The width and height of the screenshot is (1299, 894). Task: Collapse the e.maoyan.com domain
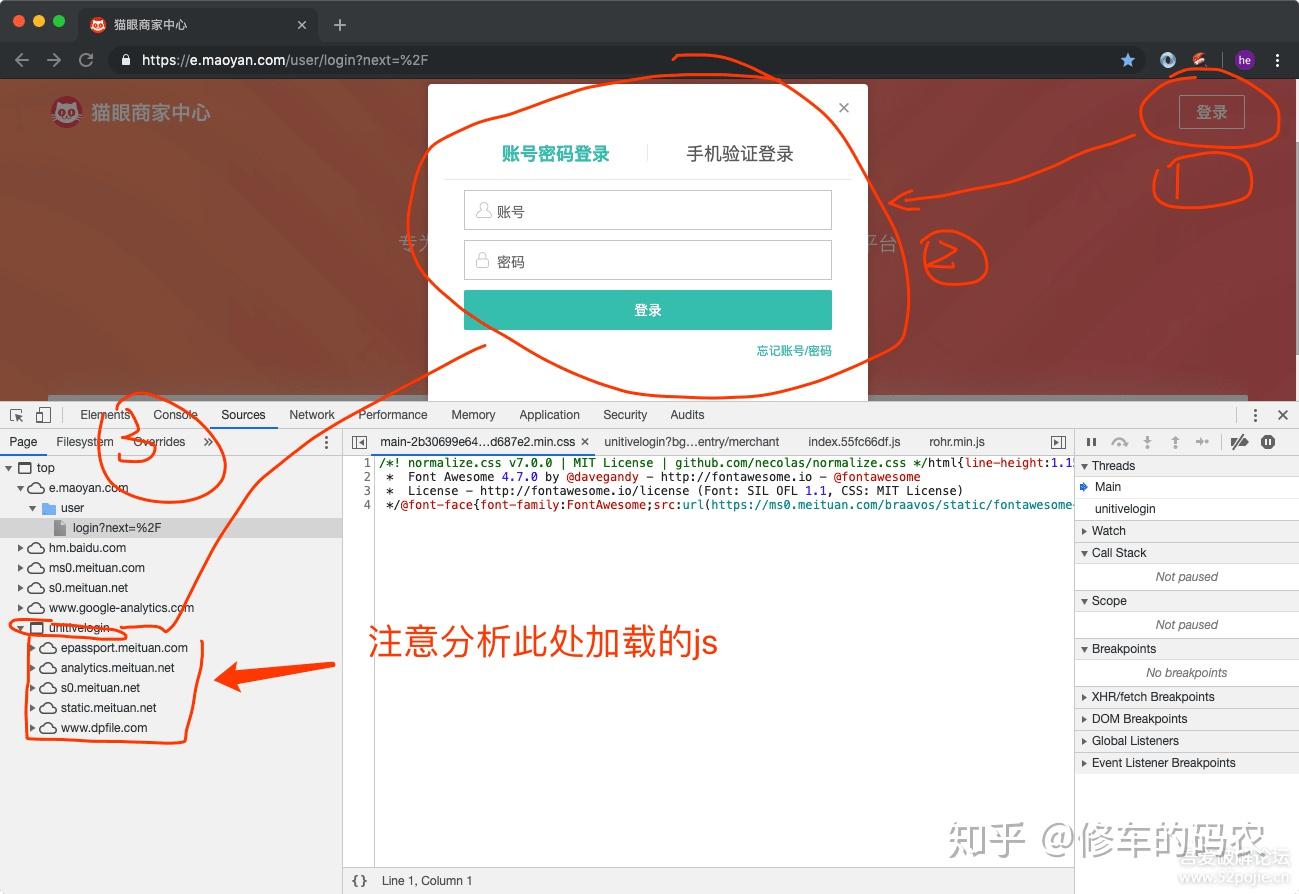click(x=21, y=488)
